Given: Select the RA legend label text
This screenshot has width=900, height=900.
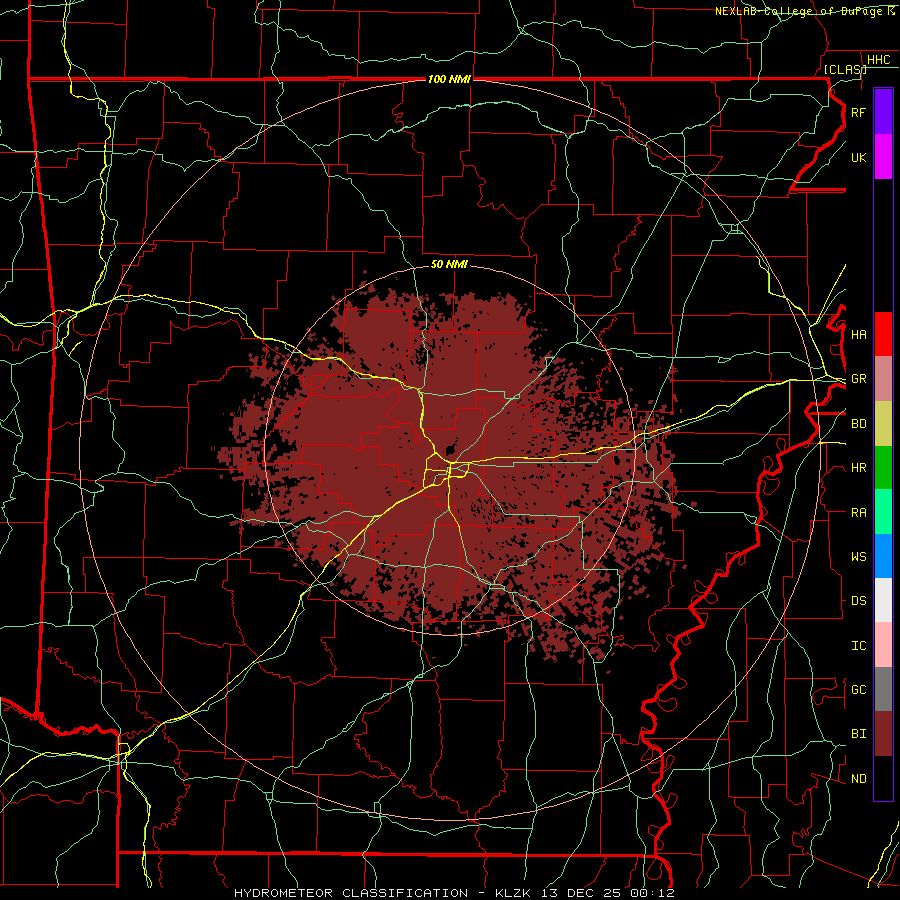Looking at the screenshot, I should pyautogui.click(x=858, y=513).
